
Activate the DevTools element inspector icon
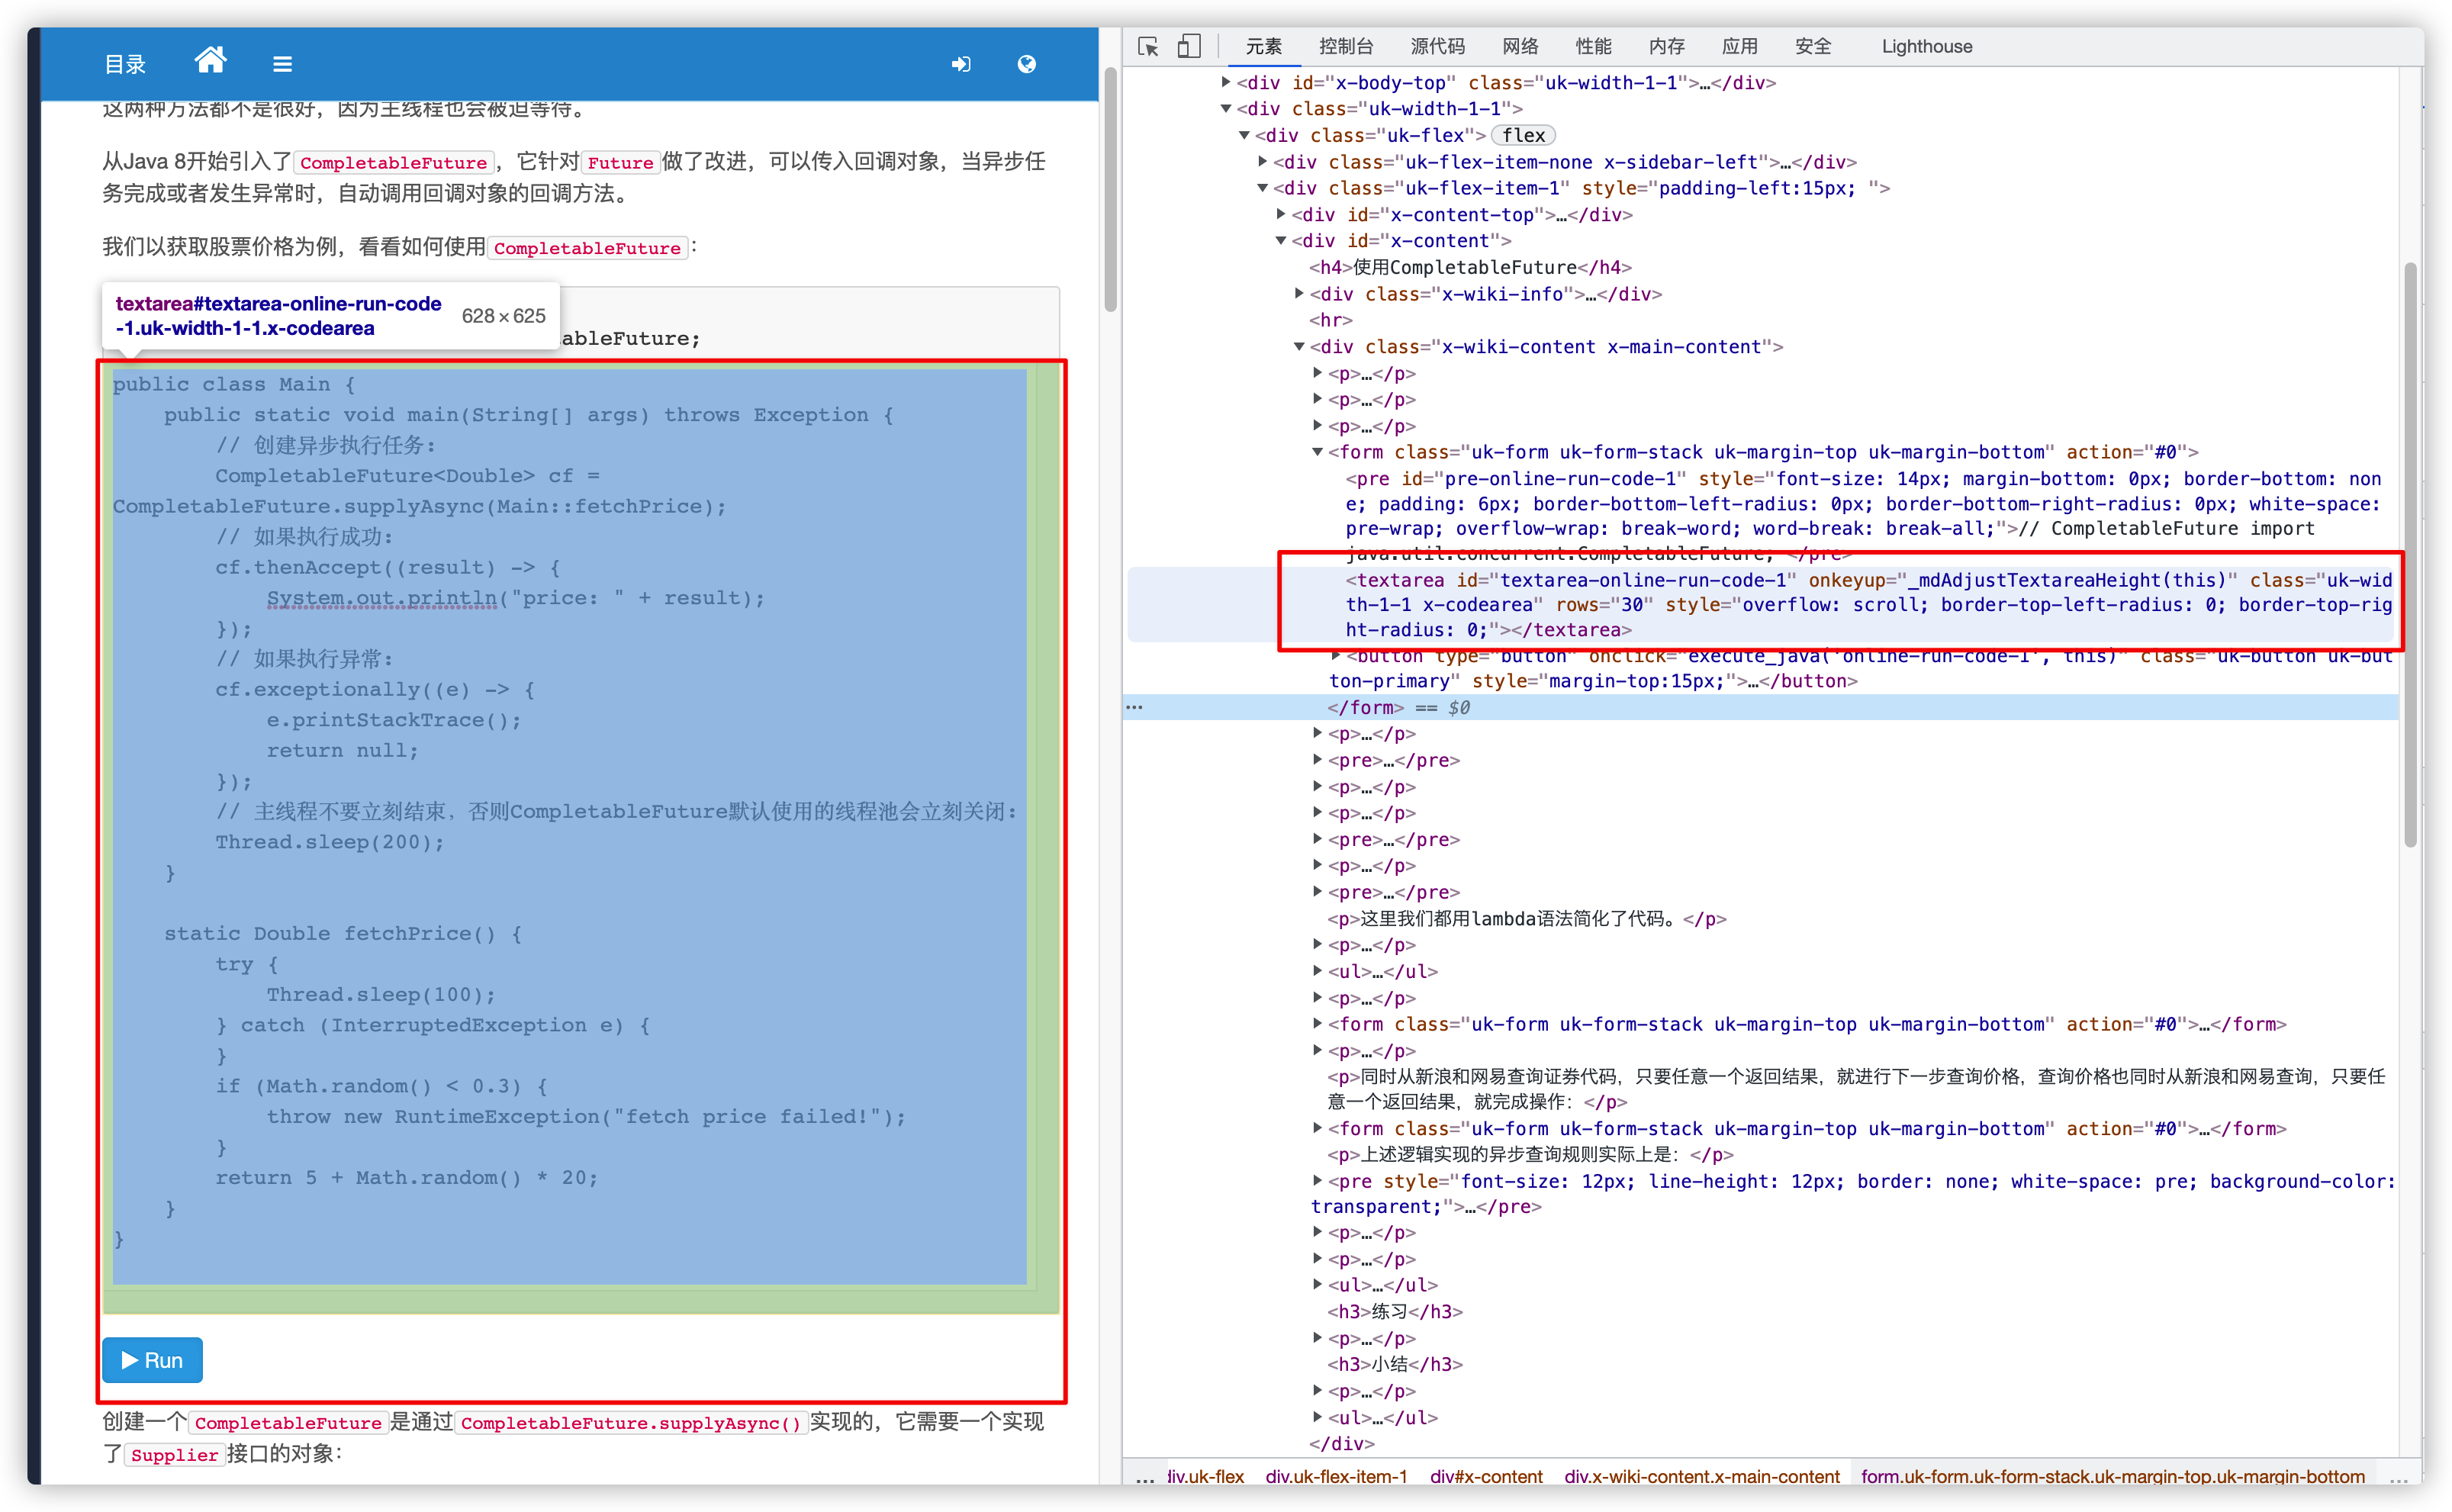(1148, 46)
